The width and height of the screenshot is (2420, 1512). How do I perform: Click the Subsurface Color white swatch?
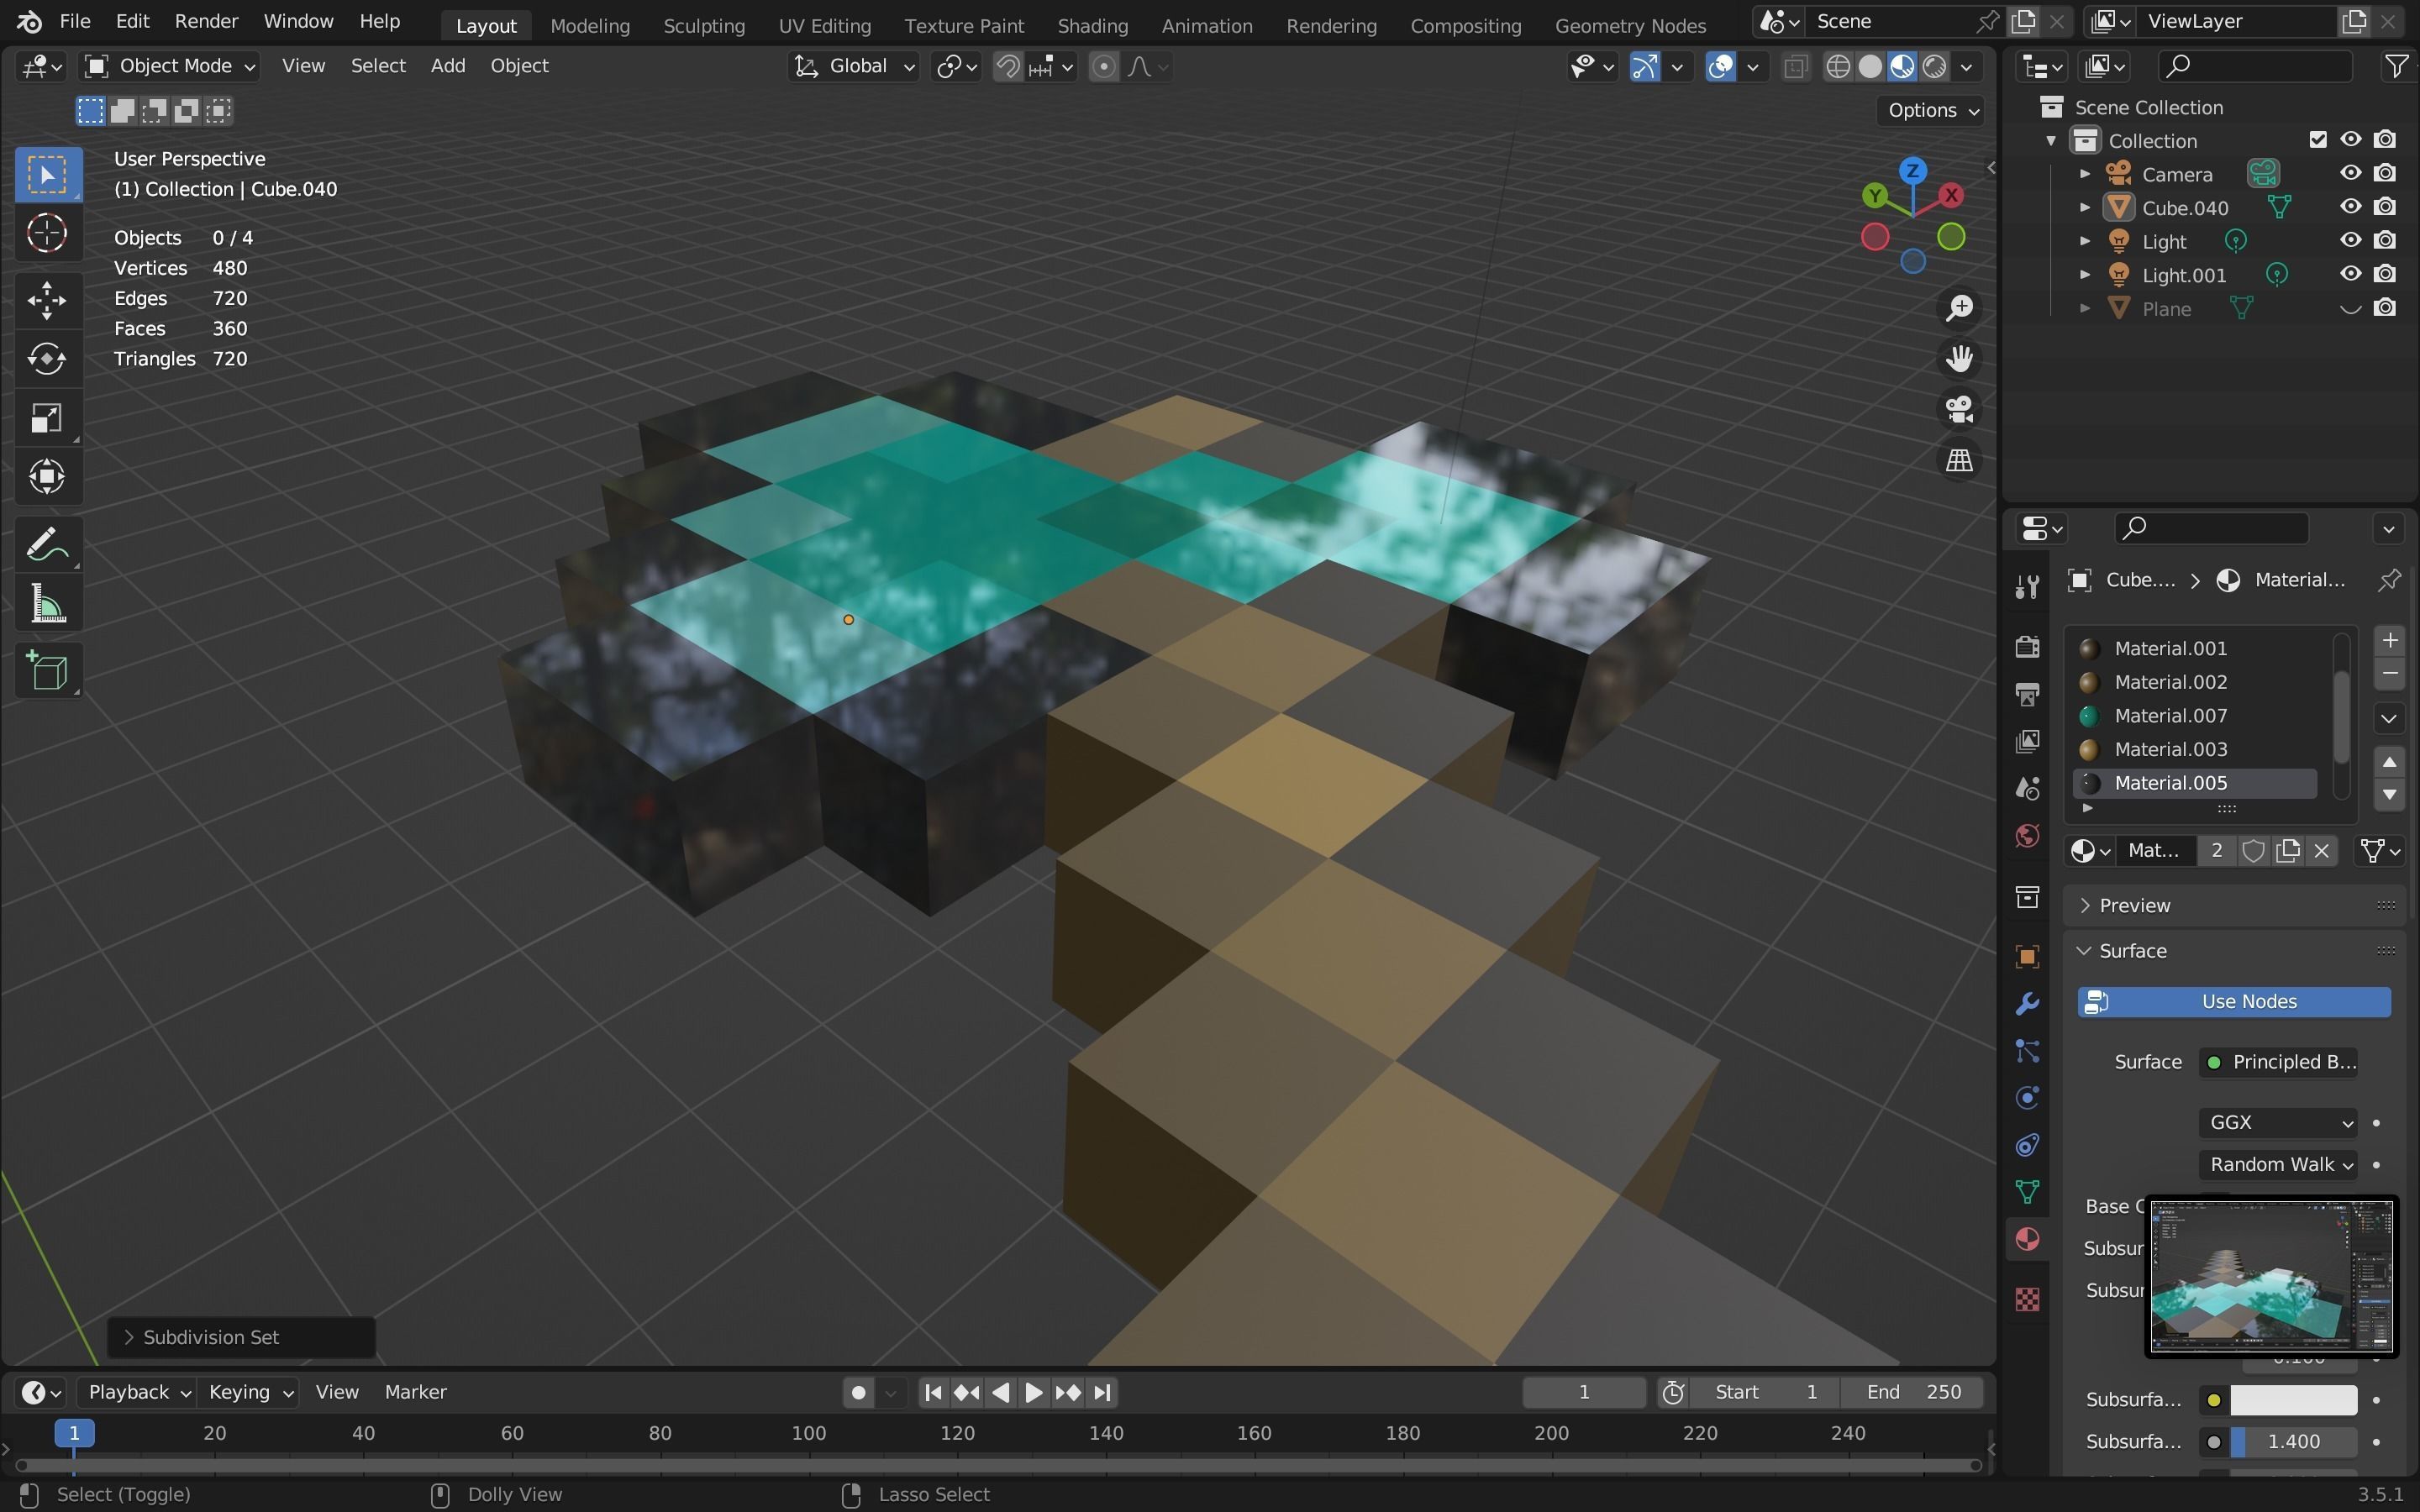click(x=2293, y=1400)
